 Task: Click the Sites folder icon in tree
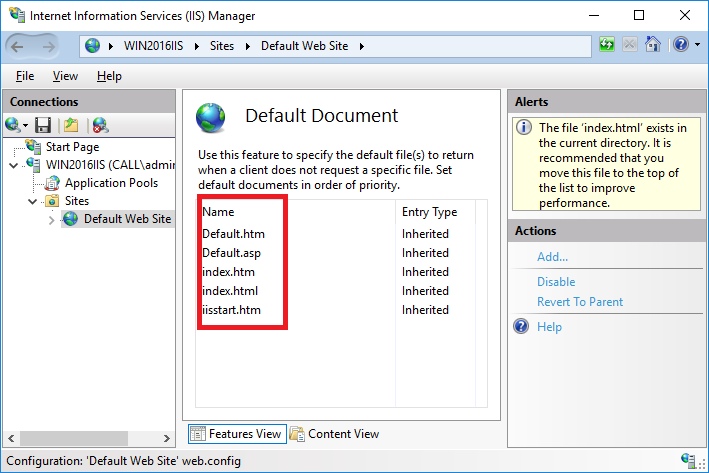(x=52, y=200)
